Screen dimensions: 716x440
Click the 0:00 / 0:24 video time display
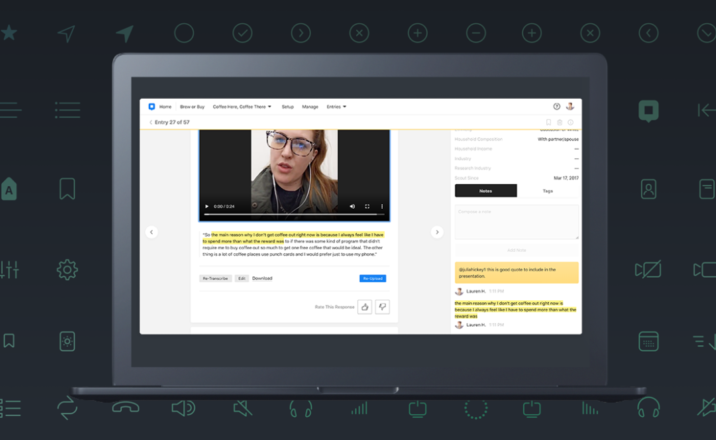coord(224,206)
